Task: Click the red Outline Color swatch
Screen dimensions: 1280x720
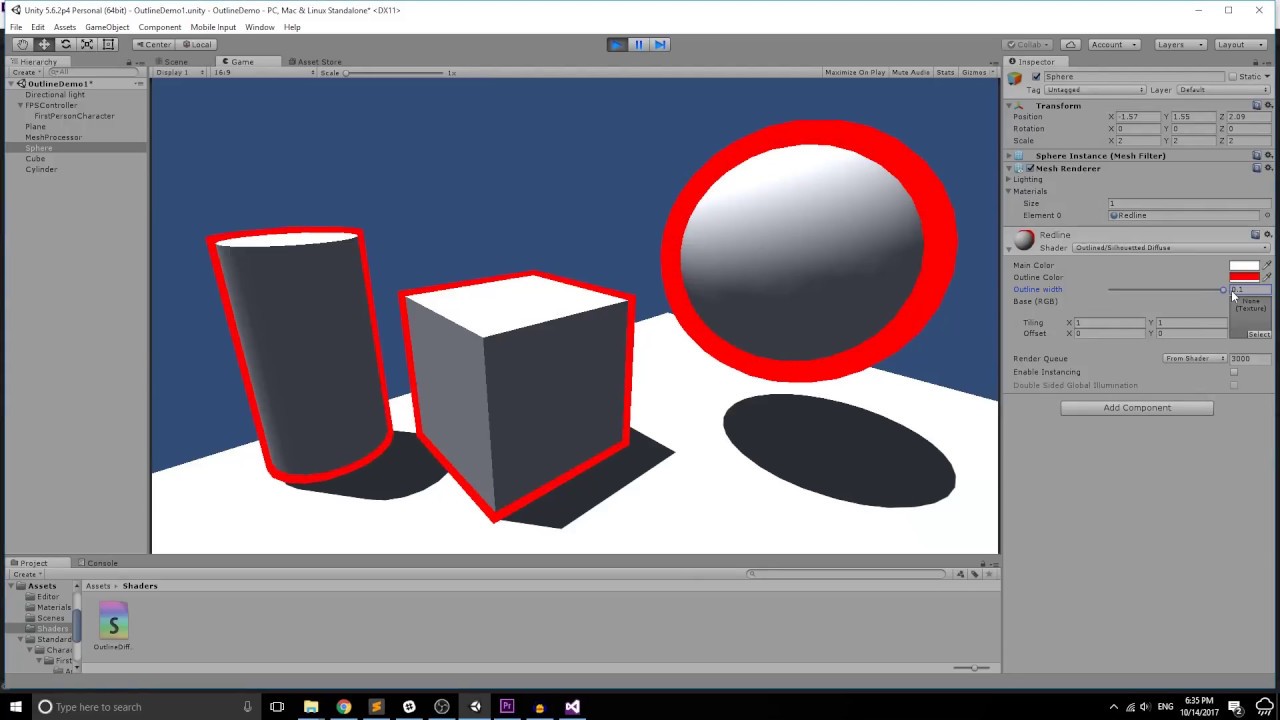Action: (1243, 277)
